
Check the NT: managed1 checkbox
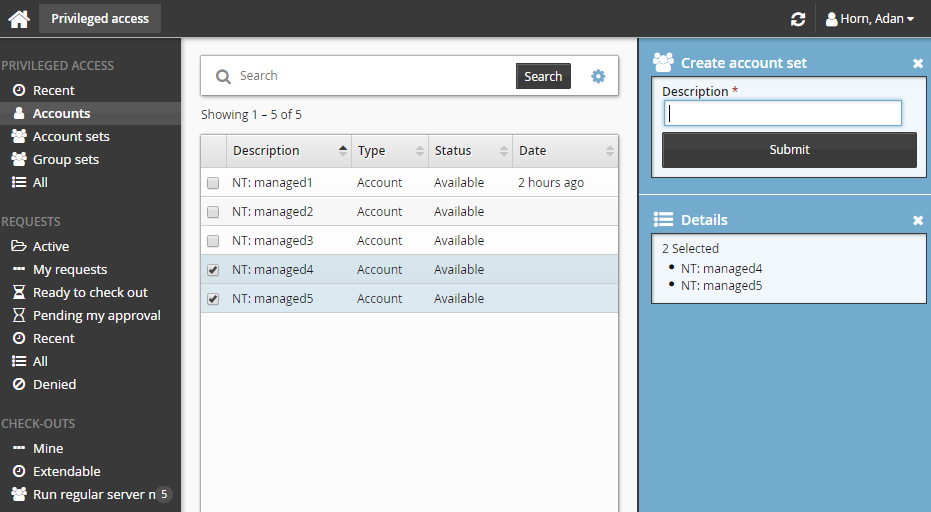click(213, 183)
